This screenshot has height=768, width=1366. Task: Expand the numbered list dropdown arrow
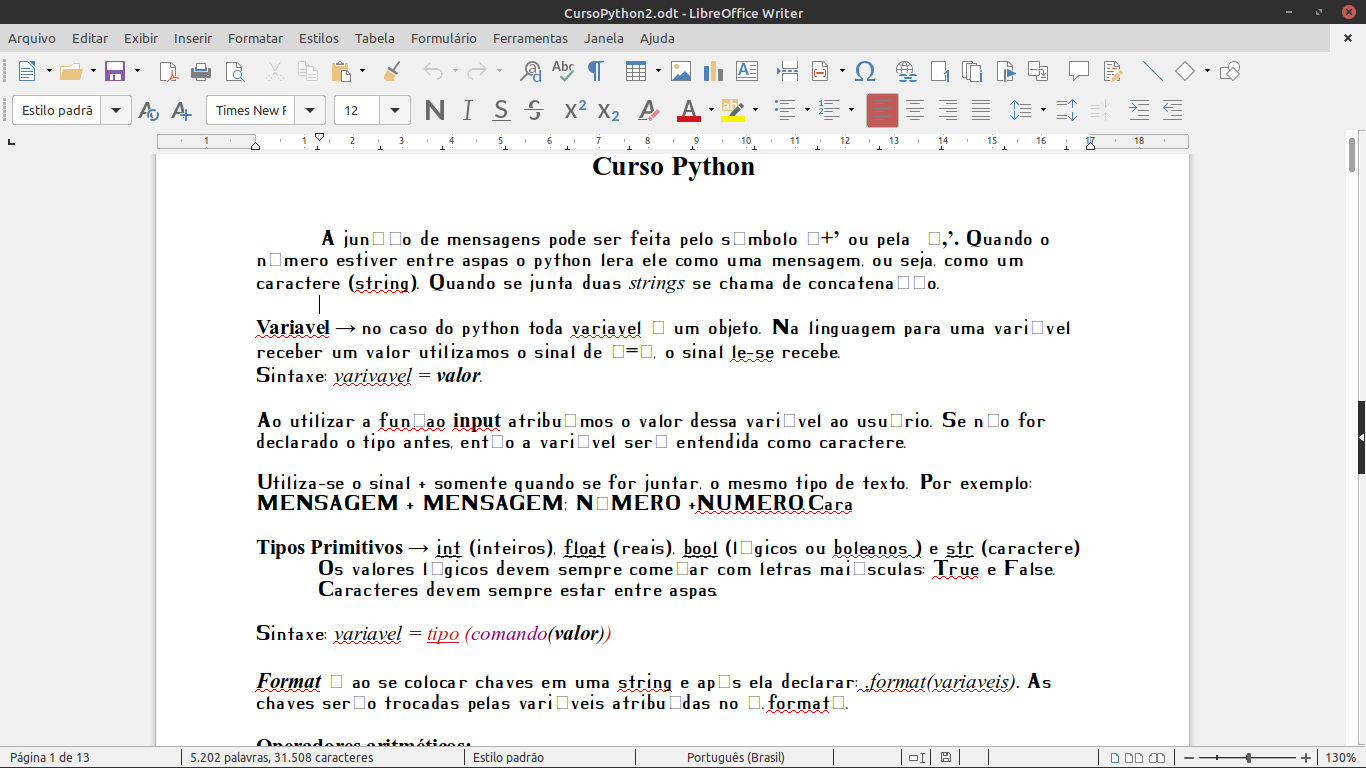[851, 110]
